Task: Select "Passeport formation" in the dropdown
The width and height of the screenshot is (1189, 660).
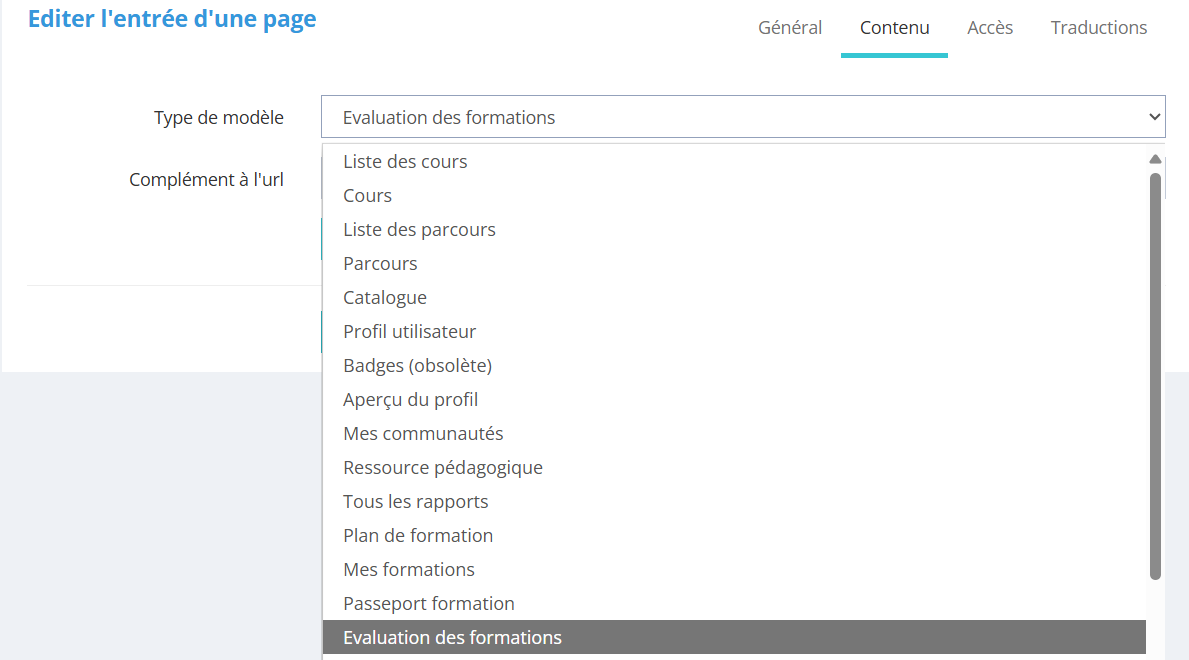Action: [428, 603]
